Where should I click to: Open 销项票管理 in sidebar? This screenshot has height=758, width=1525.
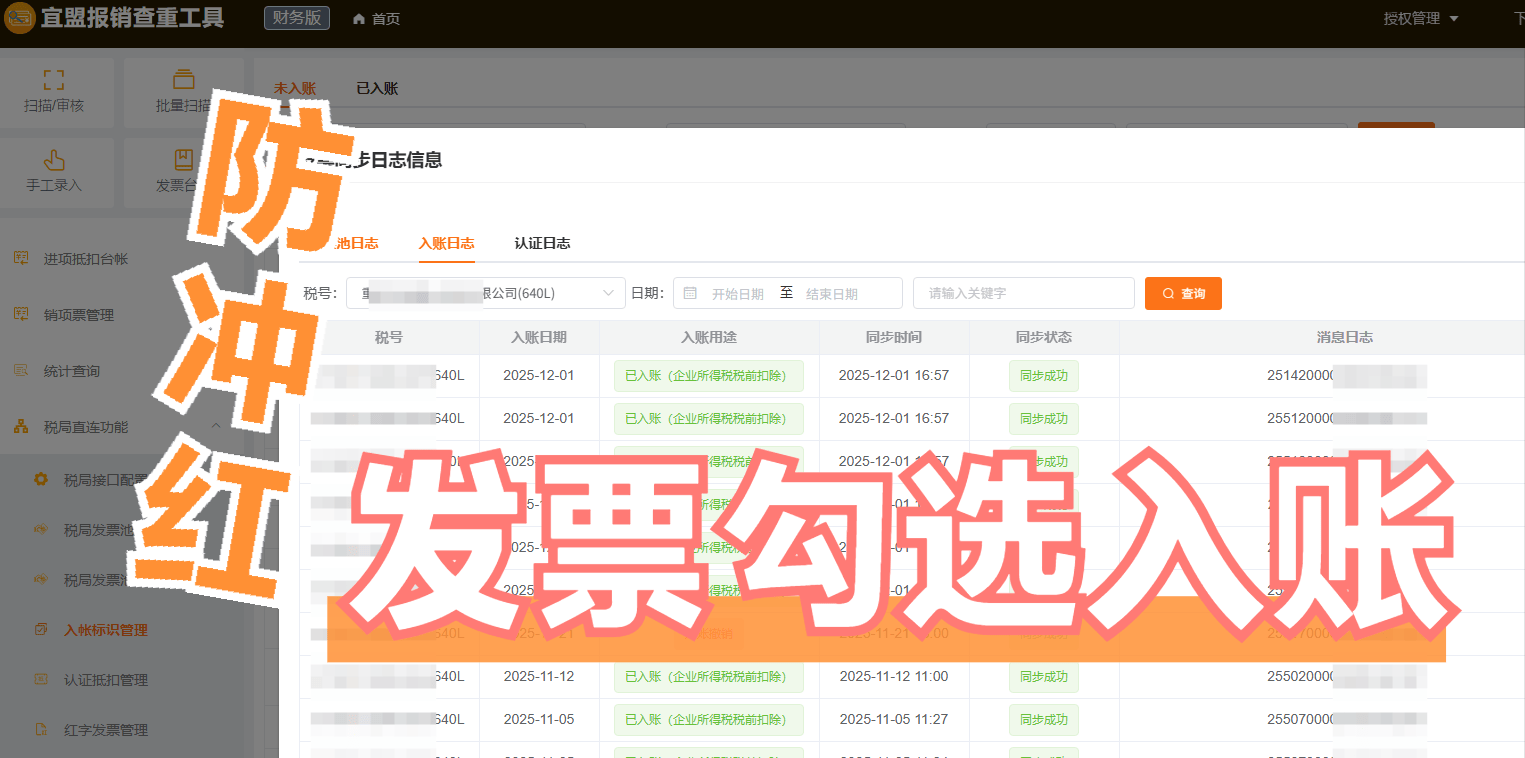click(x=79, y=315)
